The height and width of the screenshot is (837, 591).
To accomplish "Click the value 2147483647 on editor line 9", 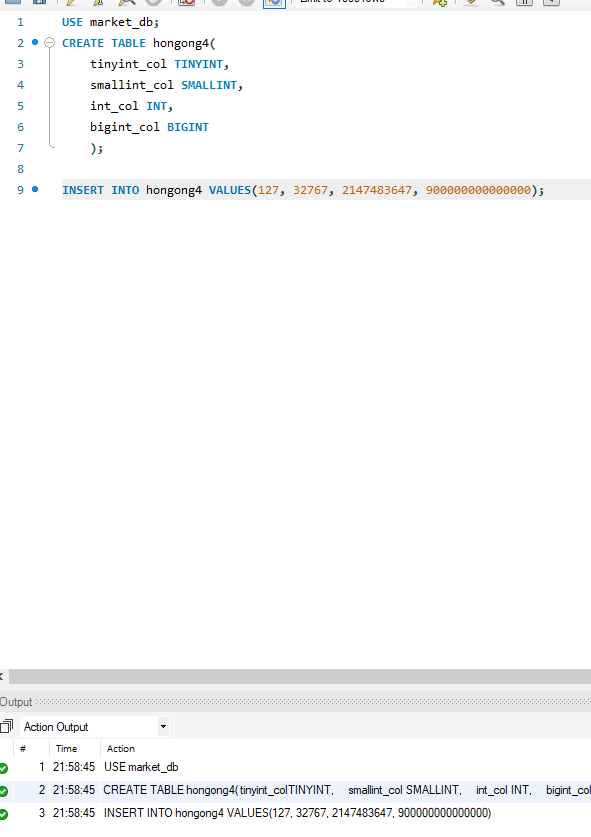I will pos(377,190).
